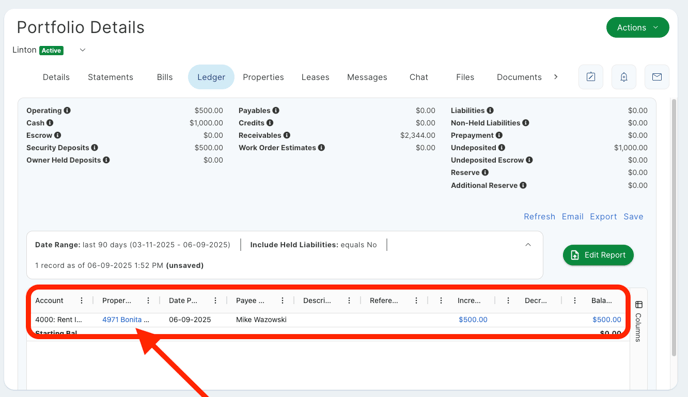688x397 pixels.
Task: Click info icon next to Non-Held Liabilities
Action: [x=526, y=123]
